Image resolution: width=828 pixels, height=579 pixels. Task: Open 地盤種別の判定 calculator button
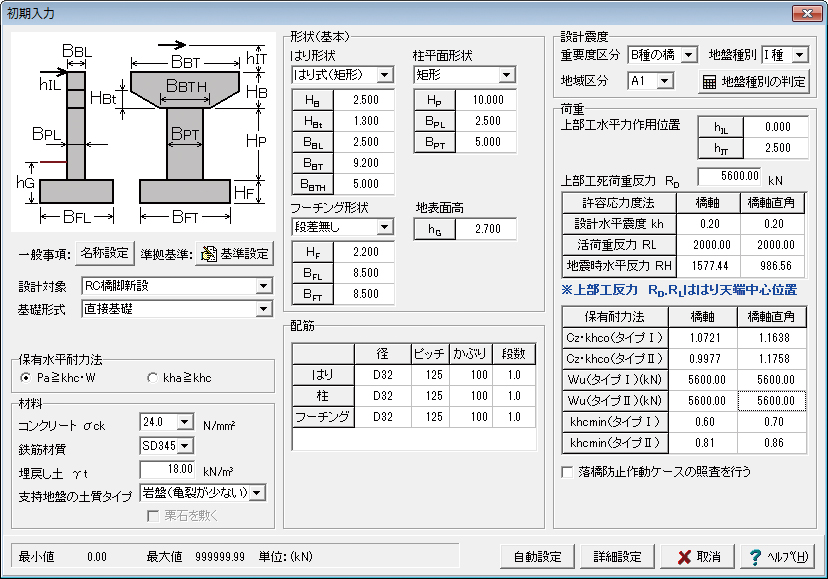(x=754, y=82)
